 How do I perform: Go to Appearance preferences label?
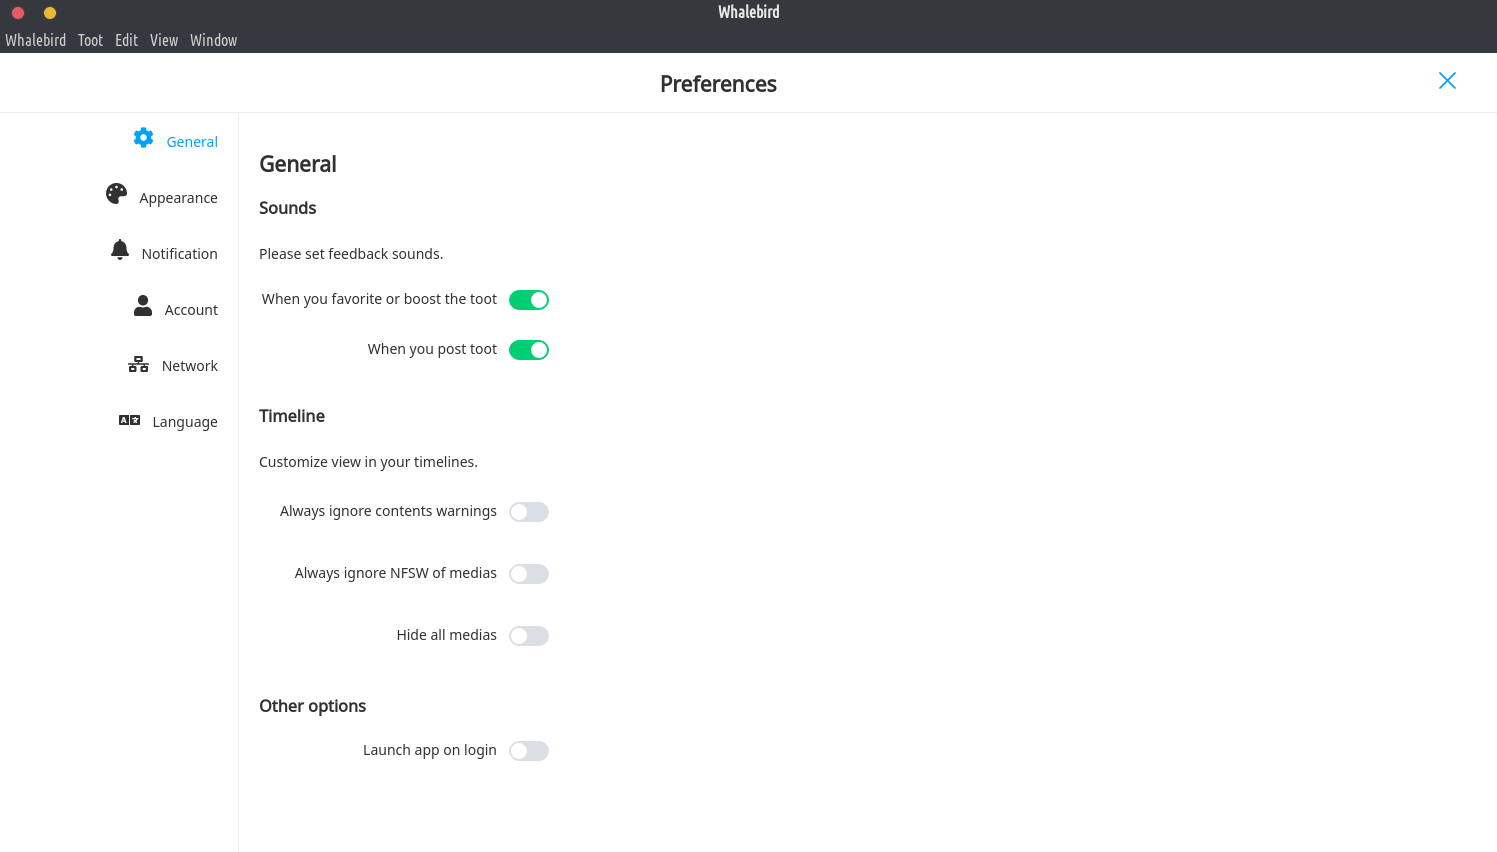point(178,198)
